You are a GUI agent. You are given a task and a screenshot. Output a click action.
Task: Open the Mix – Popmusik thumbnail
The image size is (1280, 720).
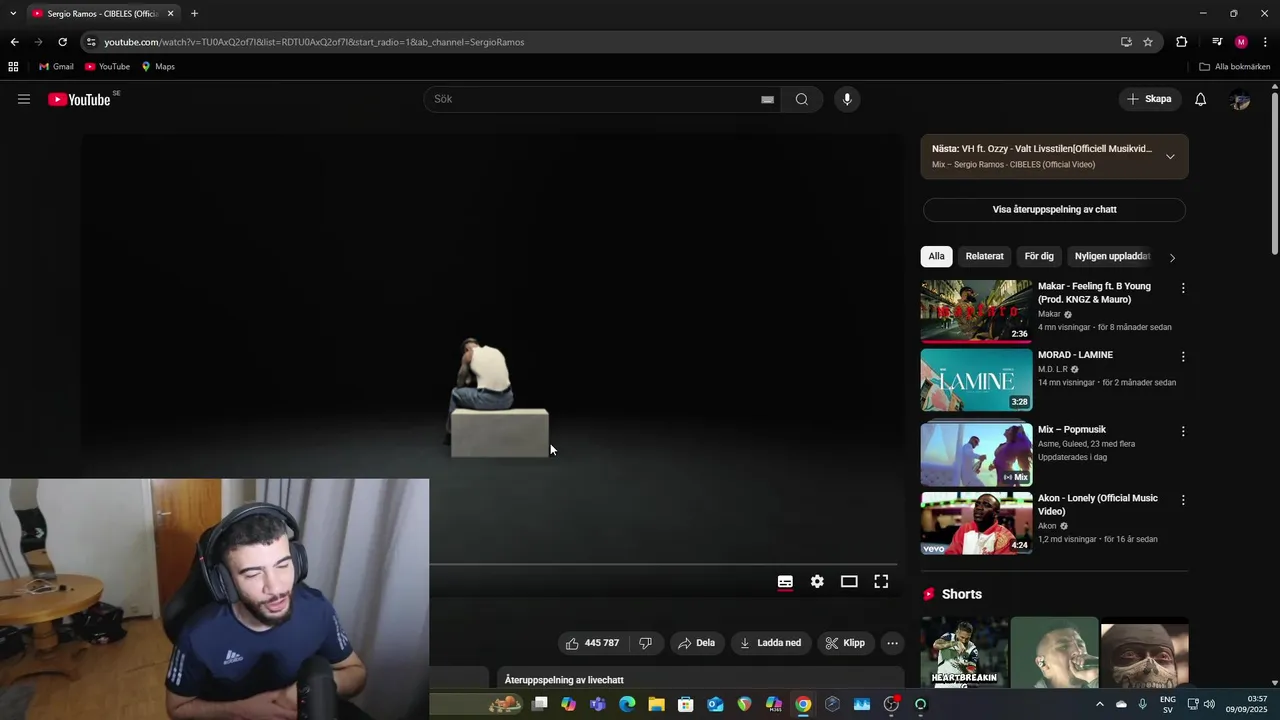pyautogui.click(x=976, y=454)
